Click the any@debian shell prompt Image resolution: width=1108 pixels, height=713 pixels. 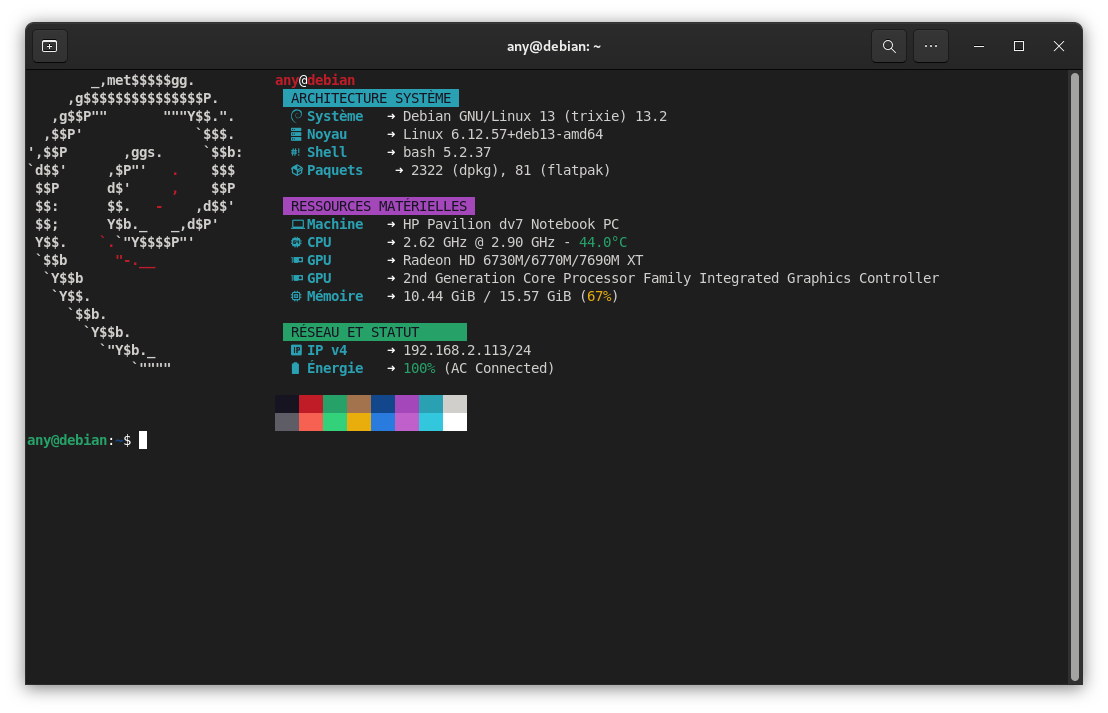tap(79, 440)
